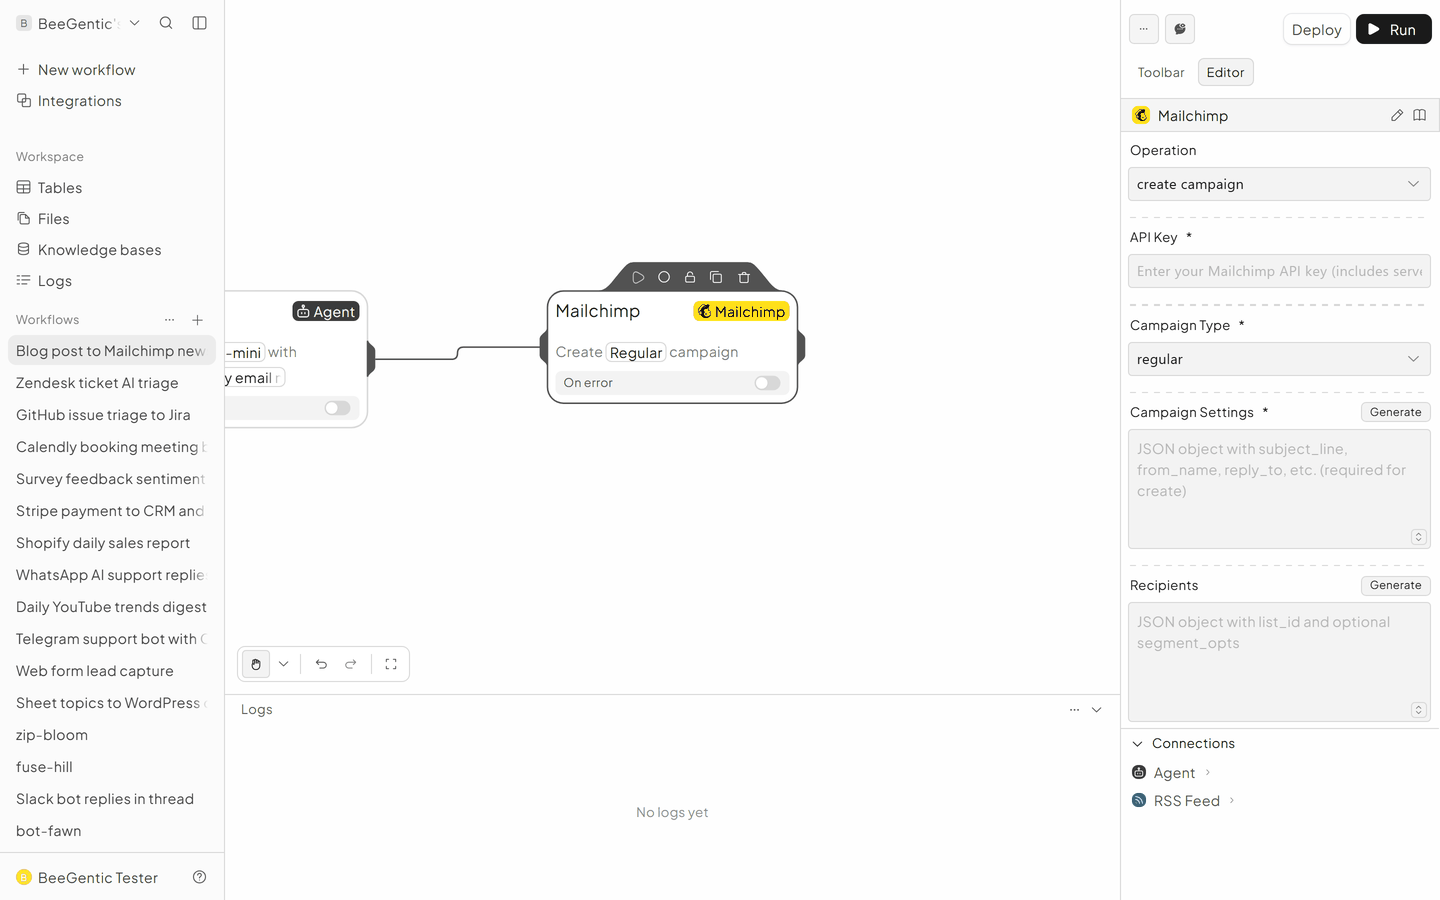The height and width of the screenshot is (900, 1440).
Task: Undo the last canvas action
Action: coord(321,664)
